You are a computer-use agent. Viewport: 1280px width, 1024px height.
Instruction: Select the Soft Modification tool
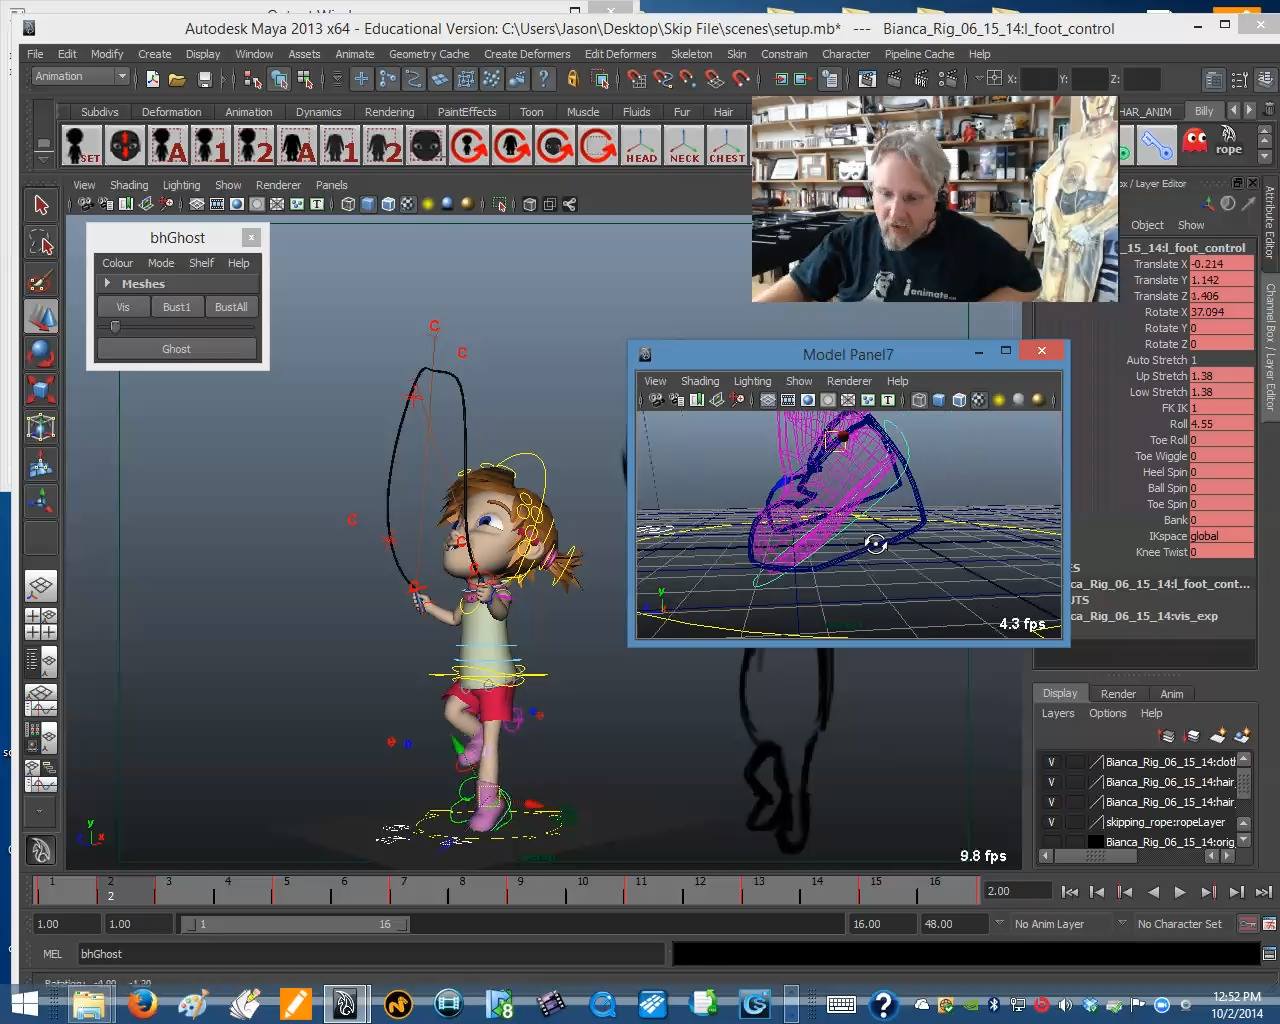(41, 464)
